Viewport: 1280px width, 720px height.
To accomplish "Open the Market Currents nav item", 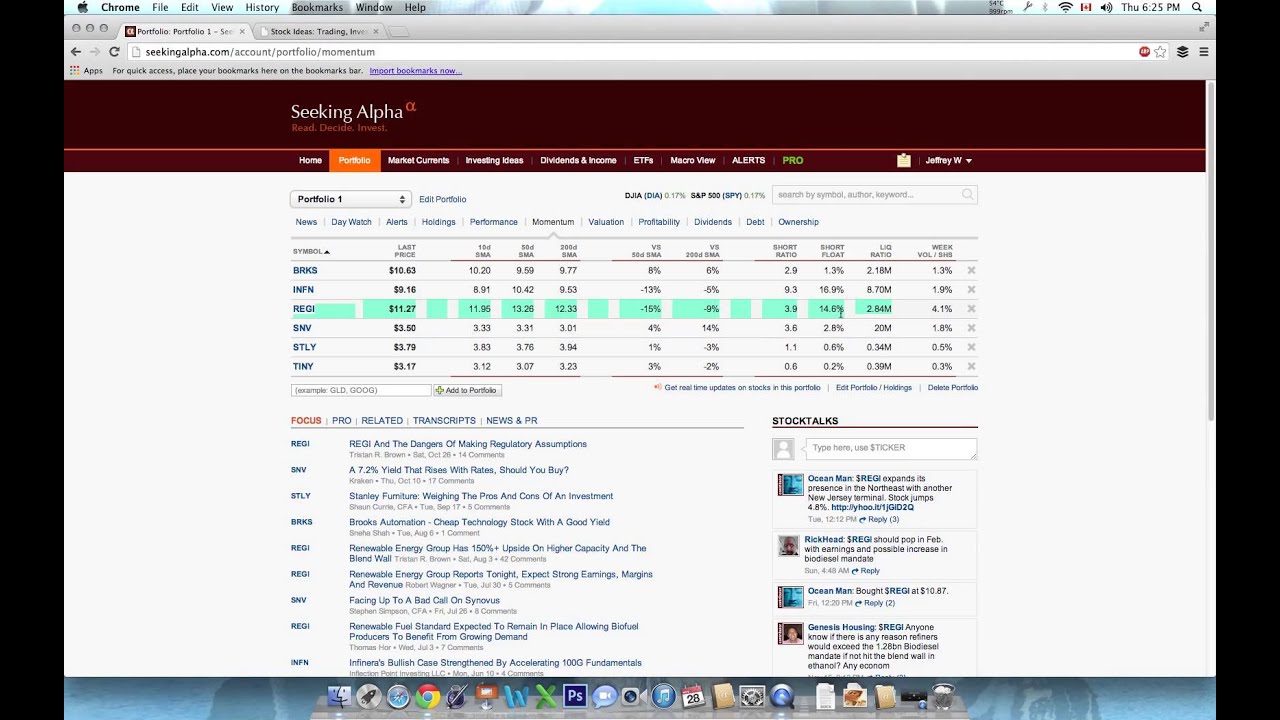I will tap(418, 160).
